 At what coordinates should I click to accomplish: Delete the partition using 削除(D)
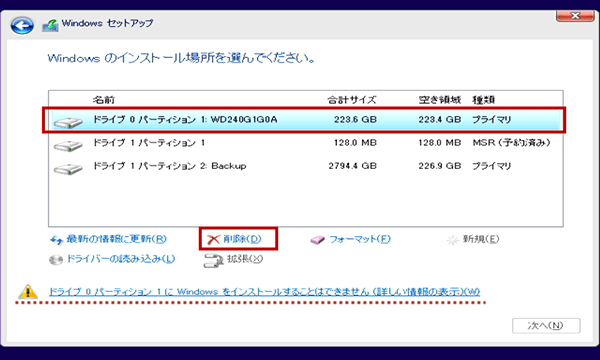pyautogui.click(x=242, y=239)
